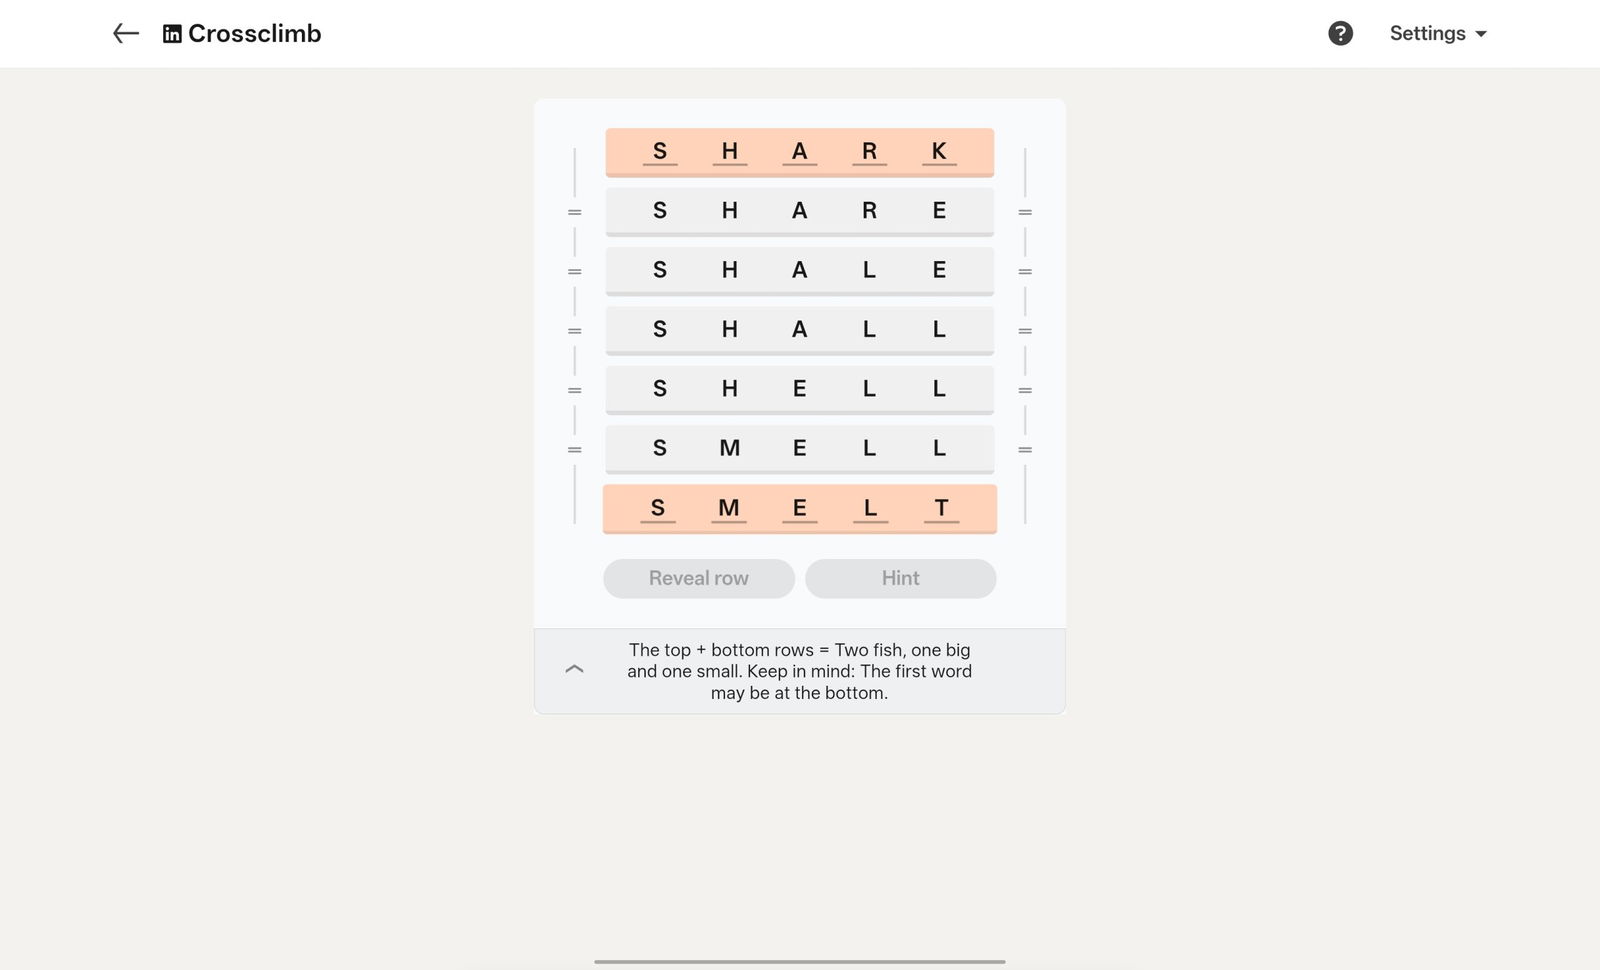Image resolution: width=1600 pixels, height=970 pixels.
Task: Click left drag handle of SHALL row
Action: tap(574, 331)
